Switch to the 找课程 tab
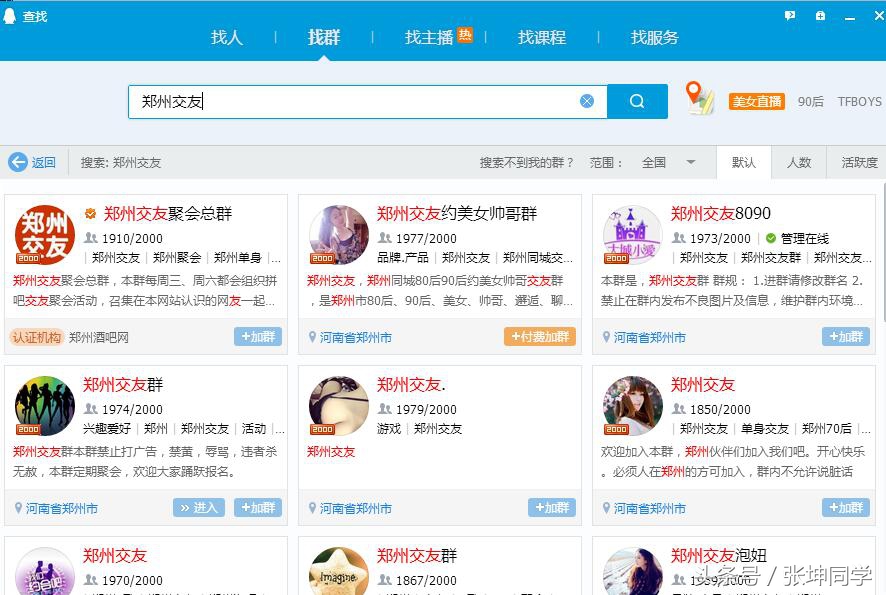Image resolution: width=886 pixels, height=595 pixels. click(x=541, y=37)
